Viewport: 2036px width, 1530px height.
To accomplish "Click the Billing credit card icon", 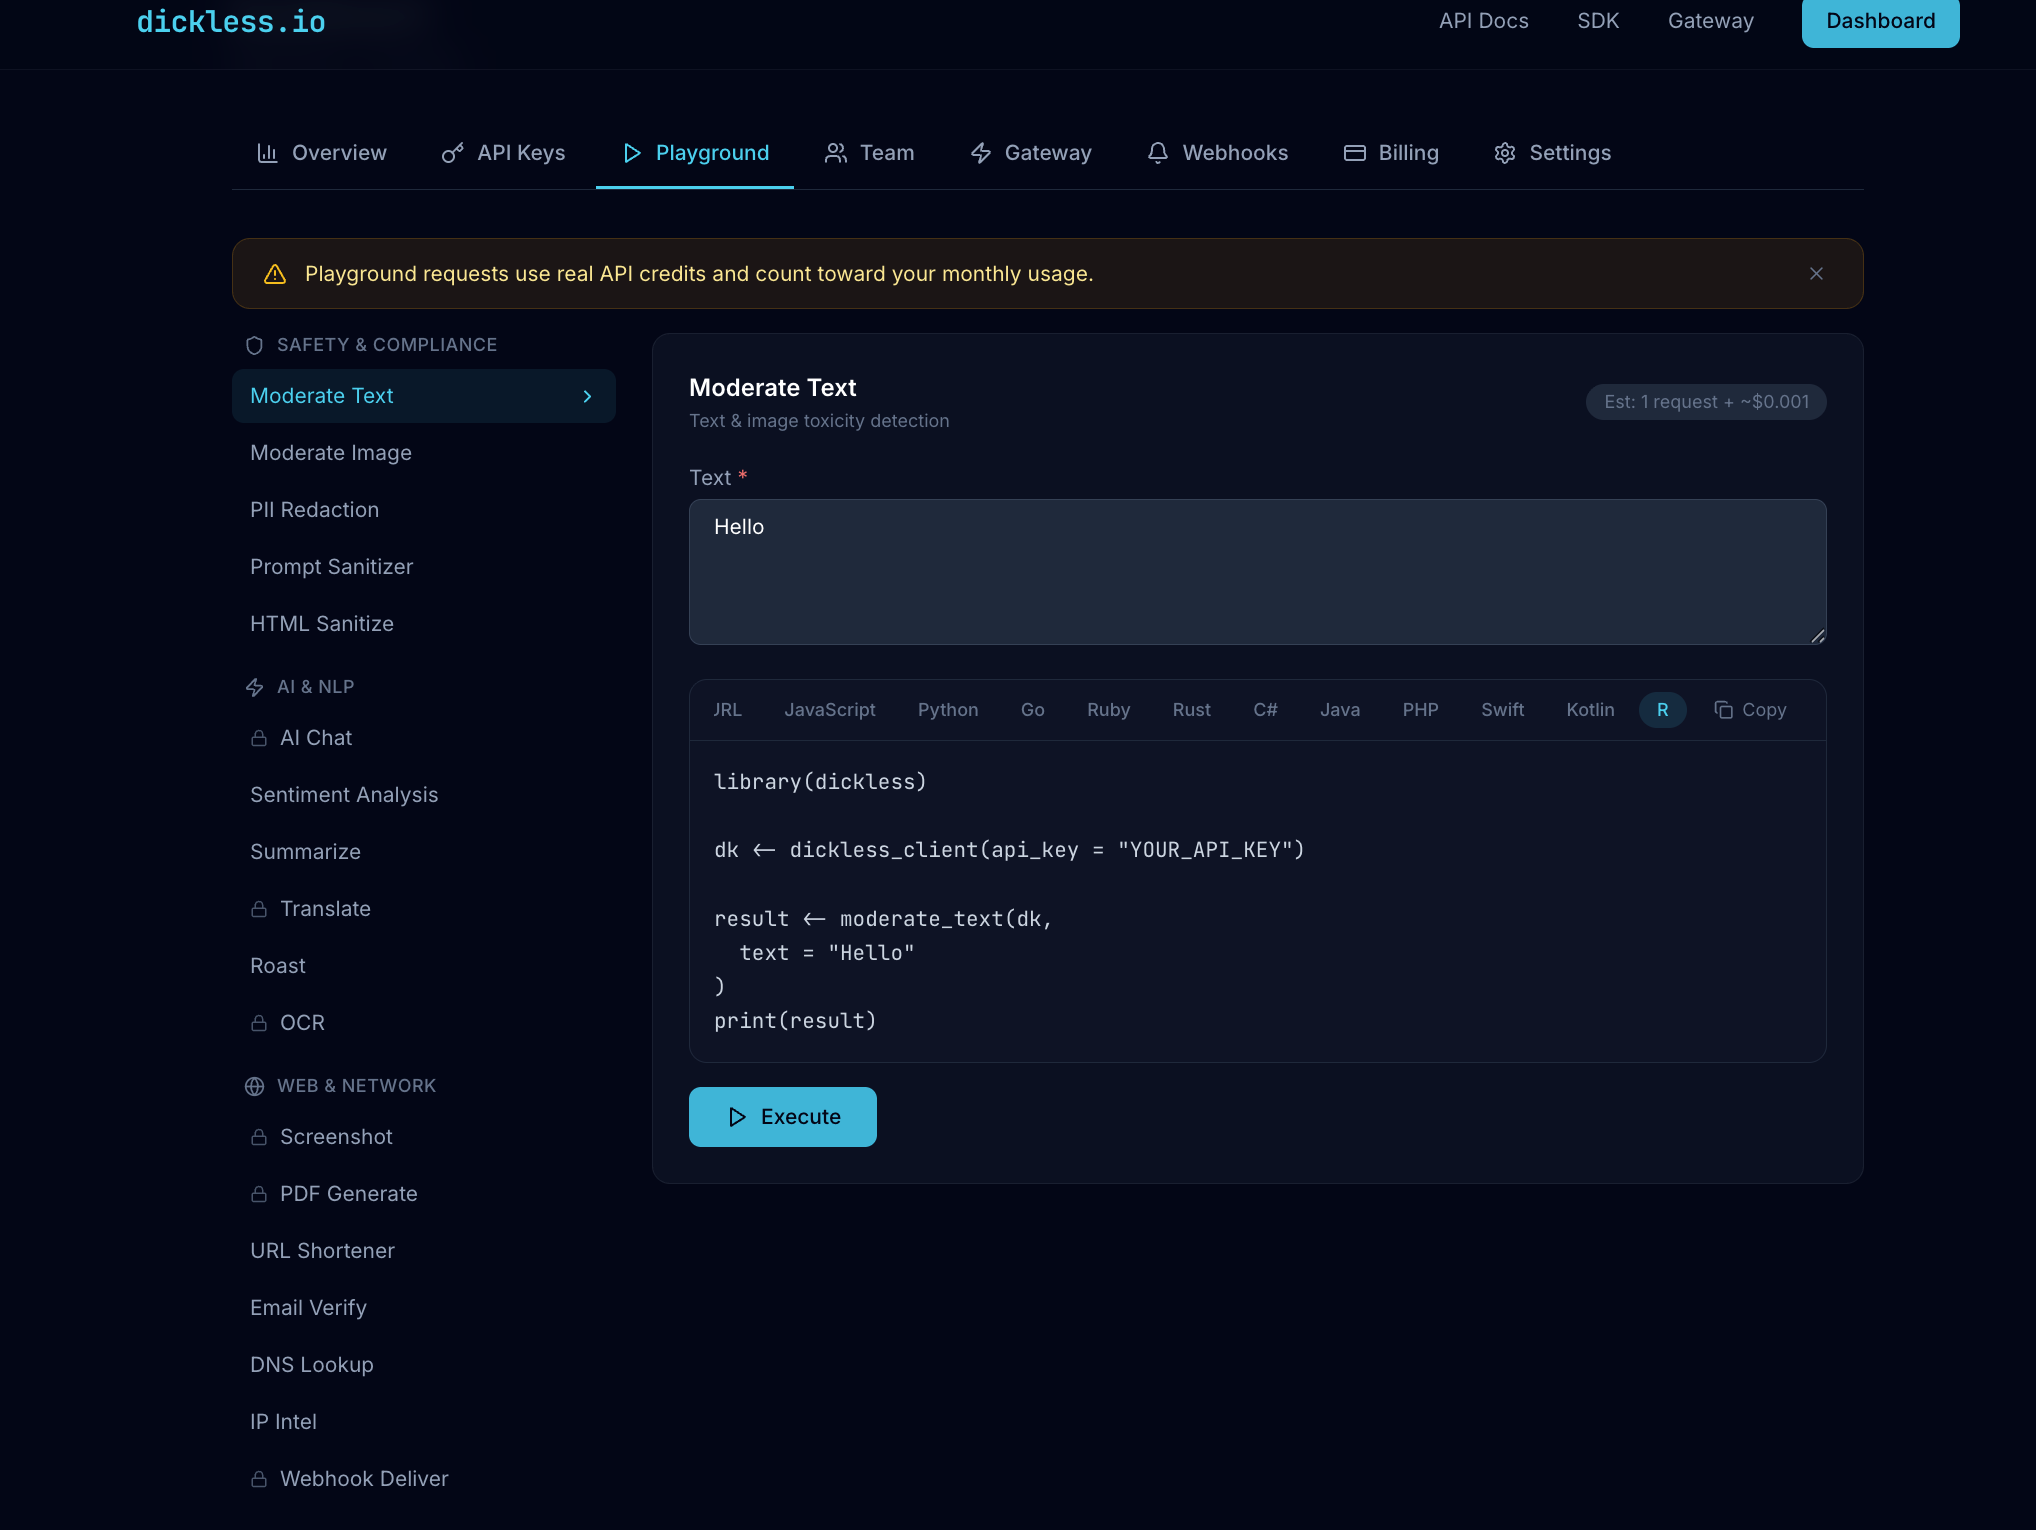I will coord(1354,152).
